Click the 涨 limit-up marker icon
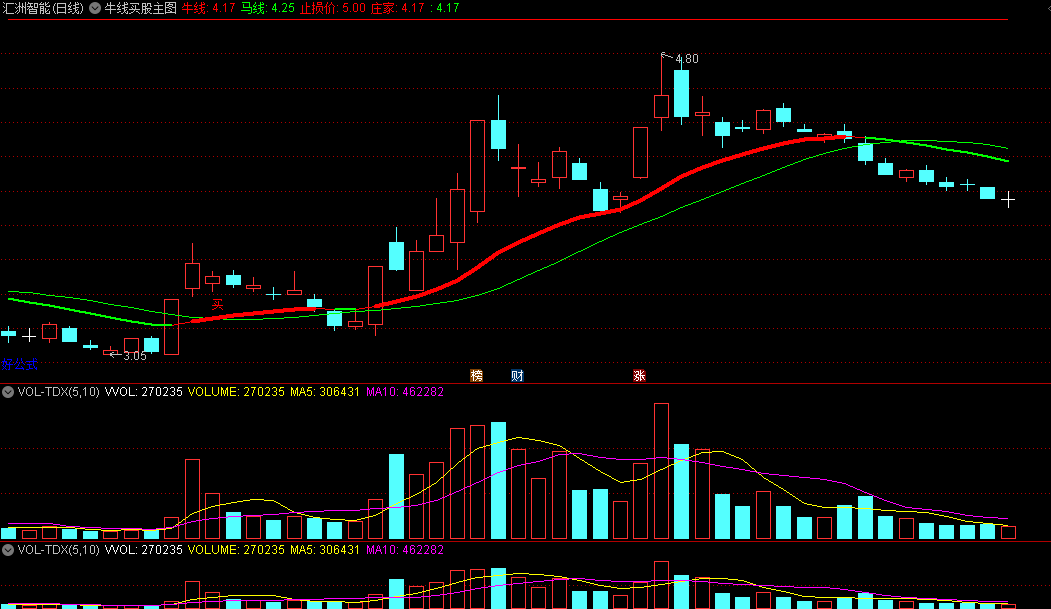This screenshot has height=609, width=1051. click(639, 375)
